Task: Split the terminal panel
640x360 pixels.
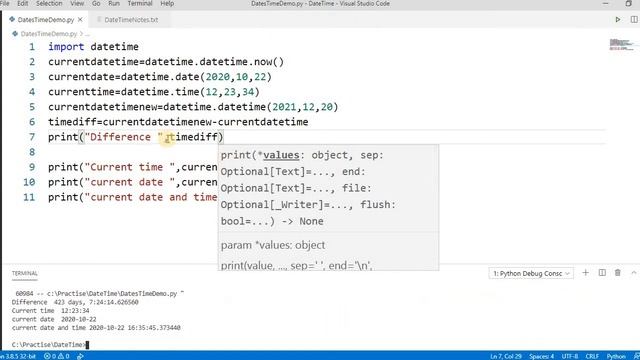Action: (602, 273)
